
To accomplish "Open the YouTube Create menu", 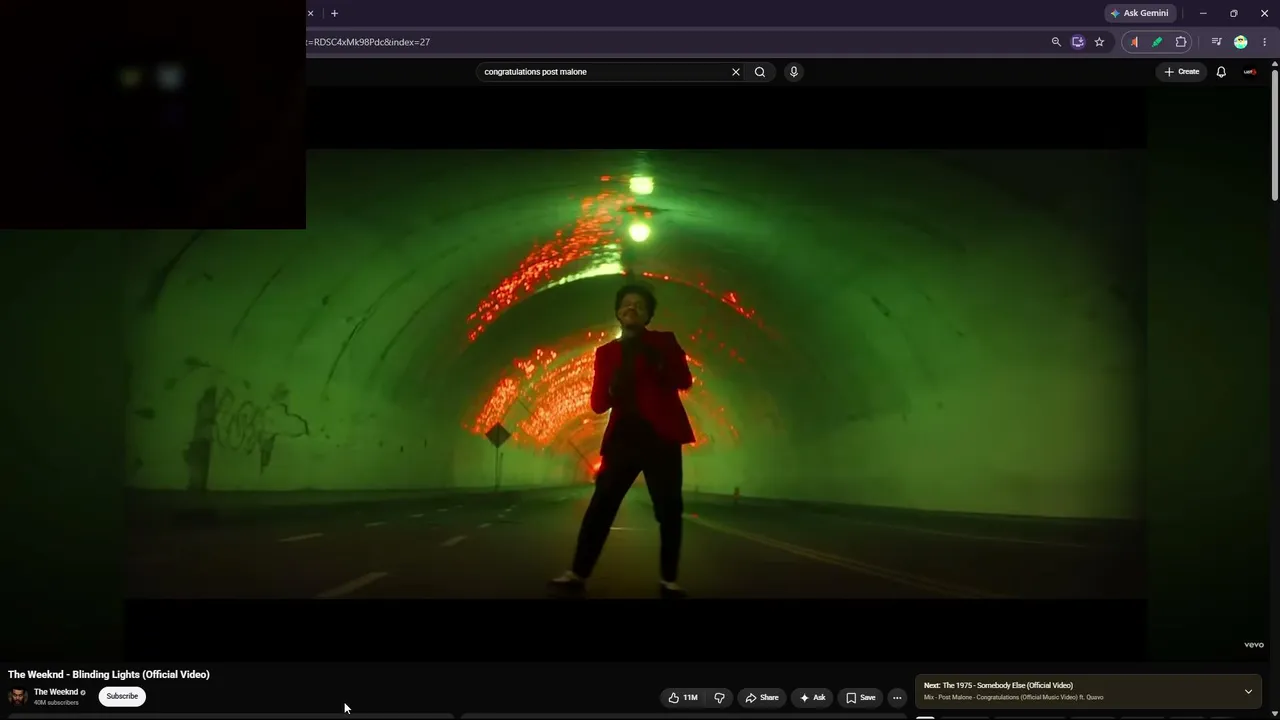I will (x=1181, y=72).
